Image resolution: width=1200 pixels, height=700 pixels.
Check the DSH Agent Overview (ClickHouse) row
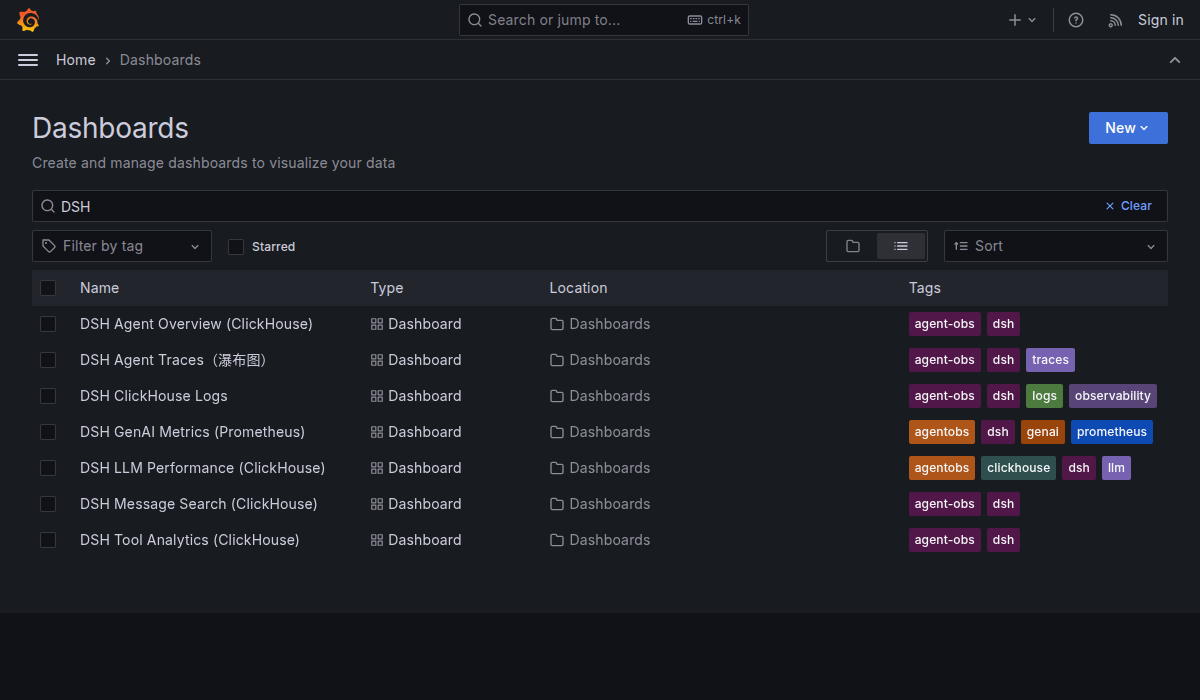point(48,324)
